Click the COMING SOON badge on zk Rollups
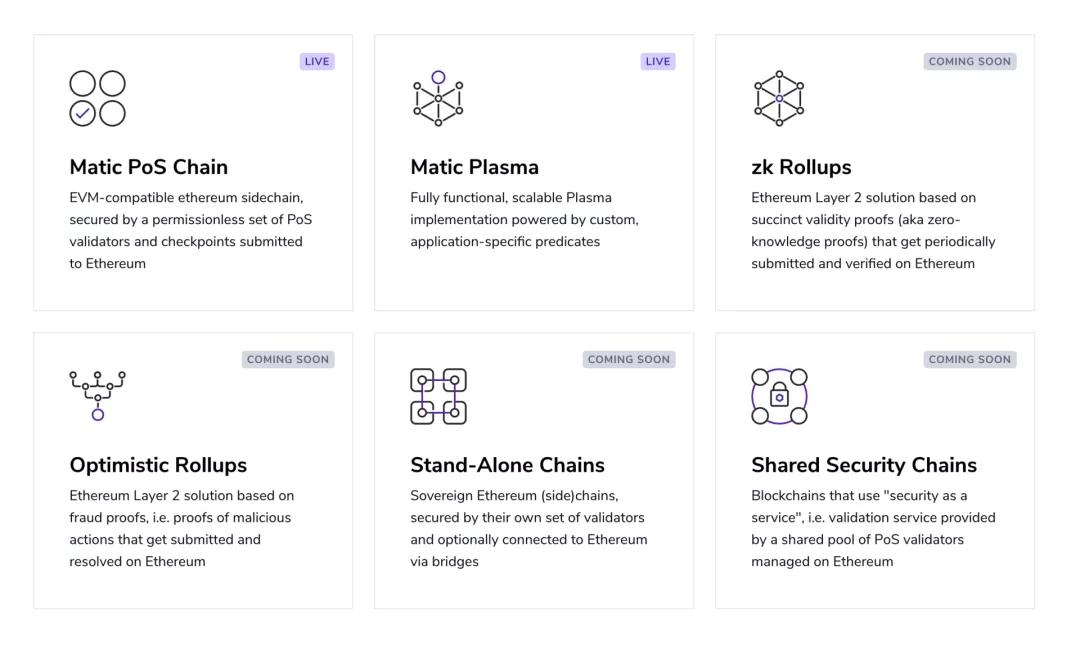Screen dimensions: 1080x654 969,62
